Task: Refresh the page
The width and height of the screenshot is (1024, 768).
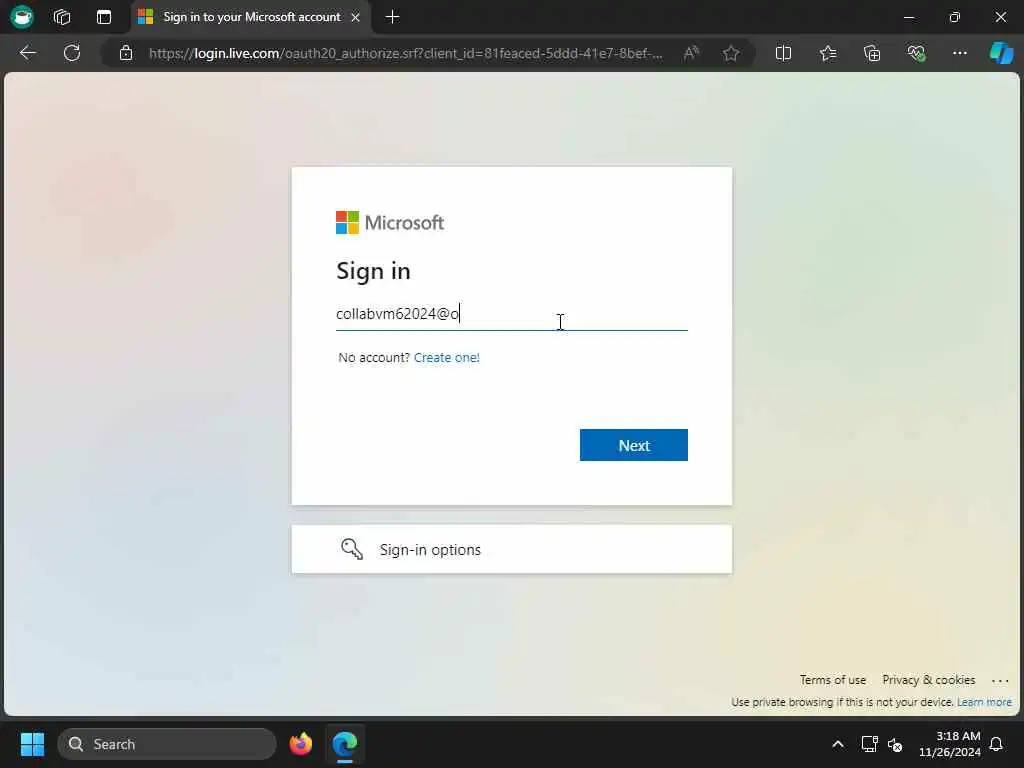Action: click(72, 53)
